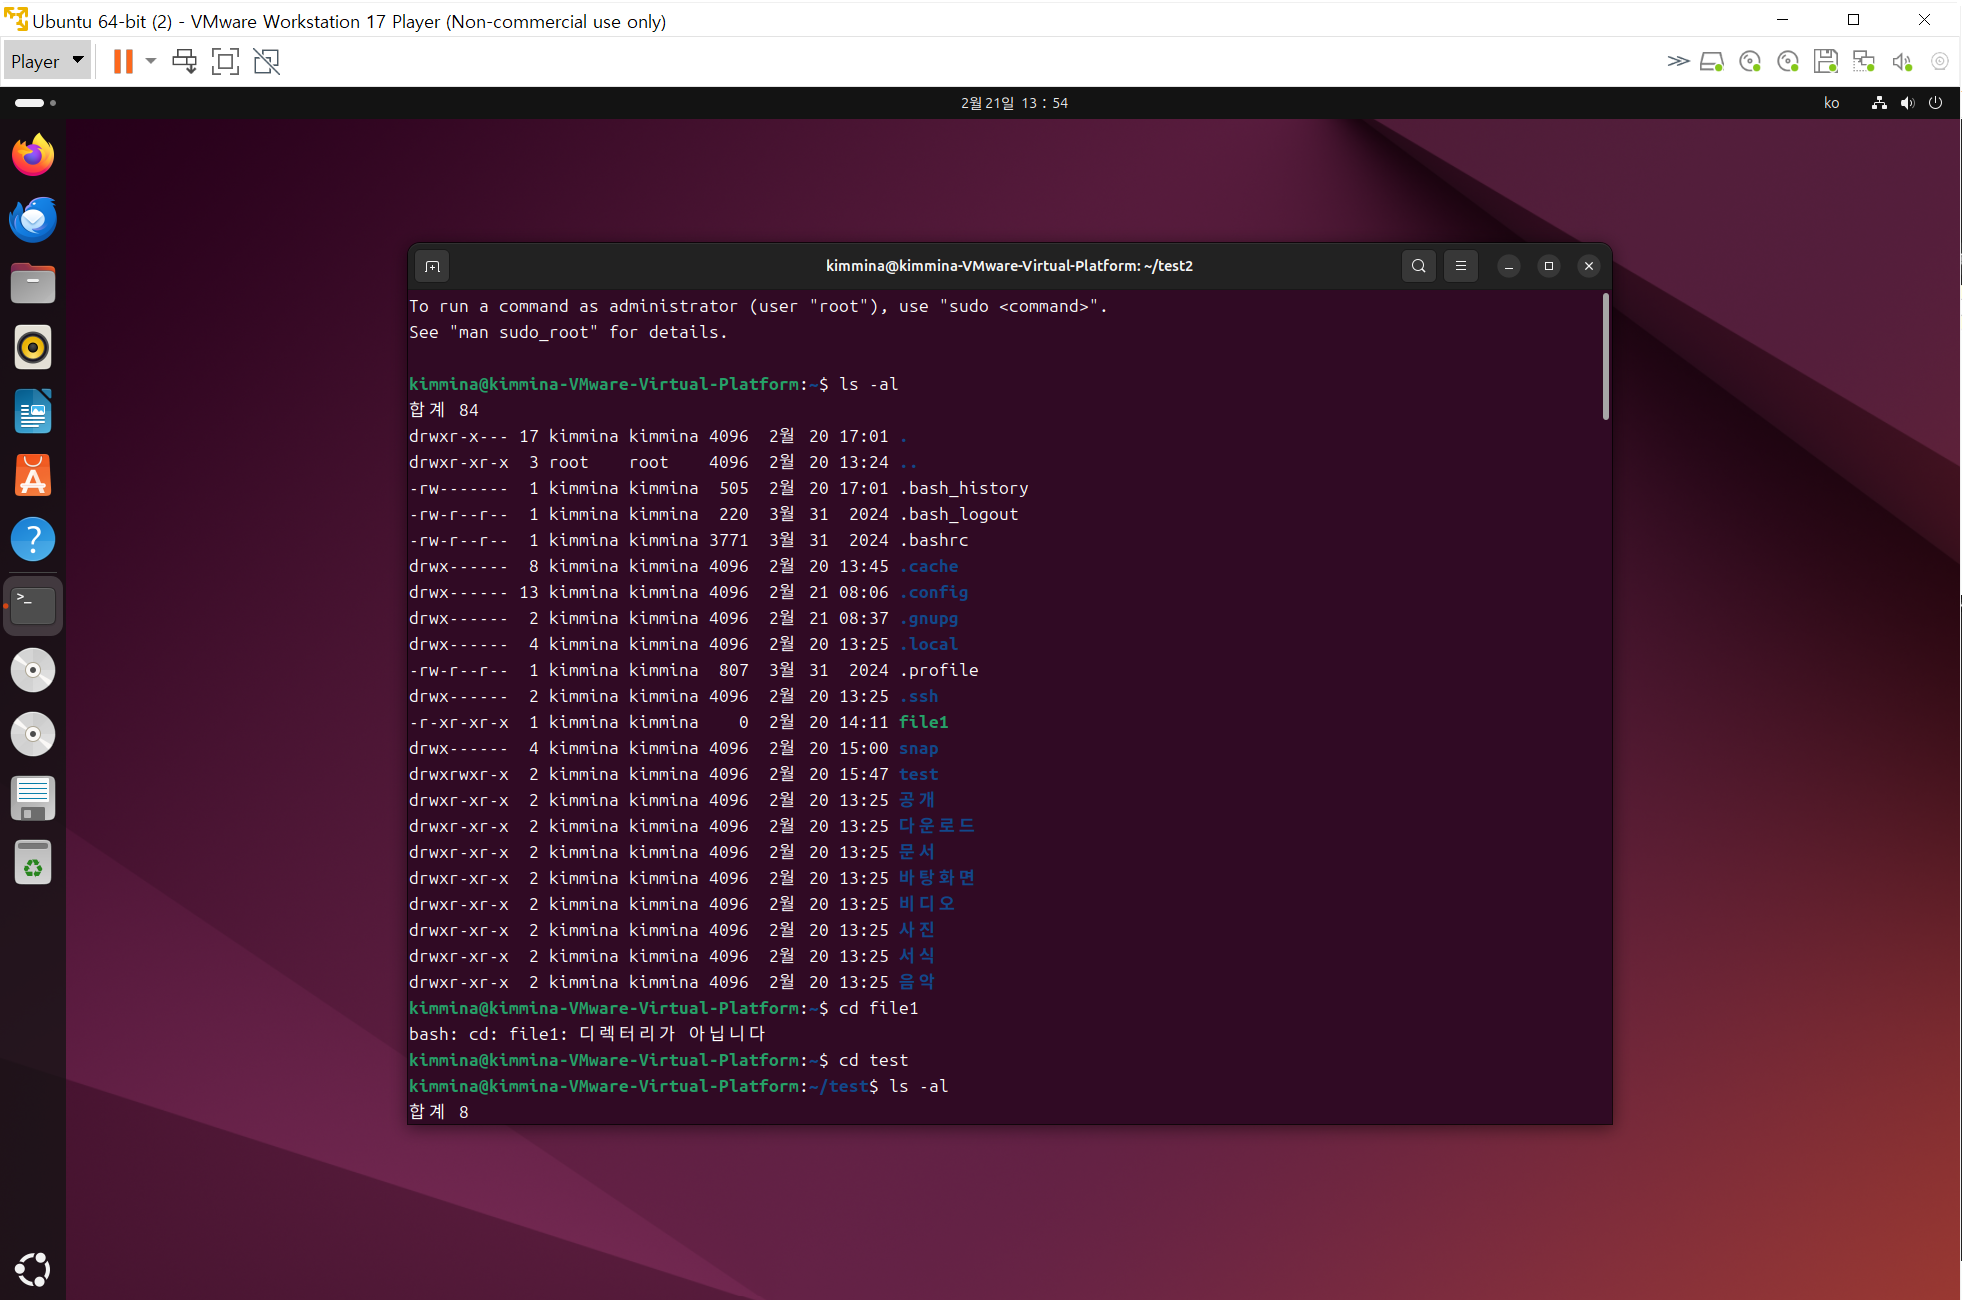Open LibreOffice Writer from the dock

pos(33,411)
